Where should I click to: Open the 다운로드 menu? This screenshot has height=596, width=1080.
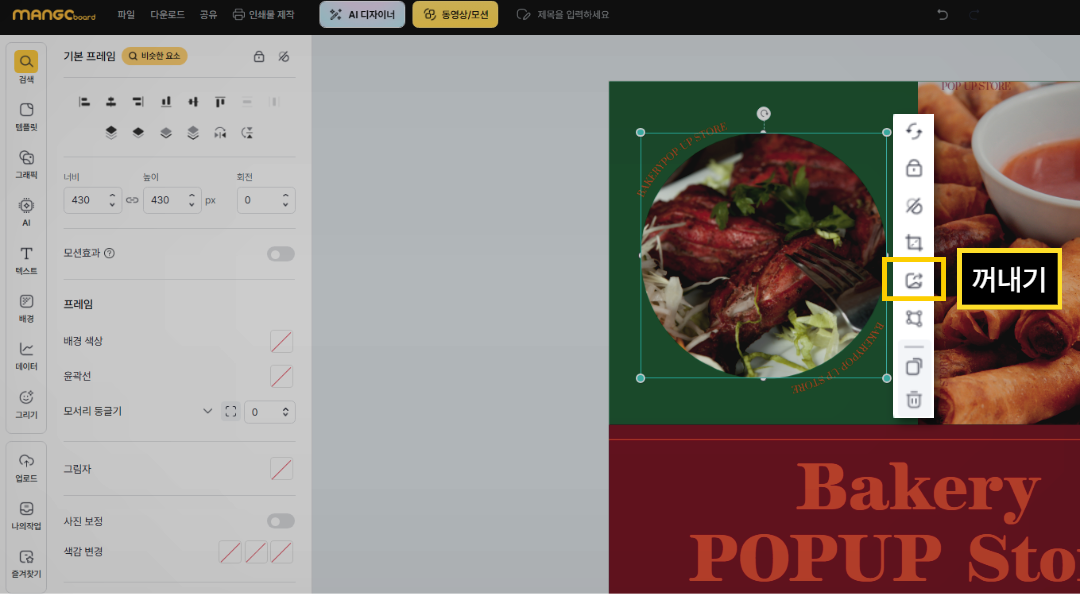click(x=167, y=15)
